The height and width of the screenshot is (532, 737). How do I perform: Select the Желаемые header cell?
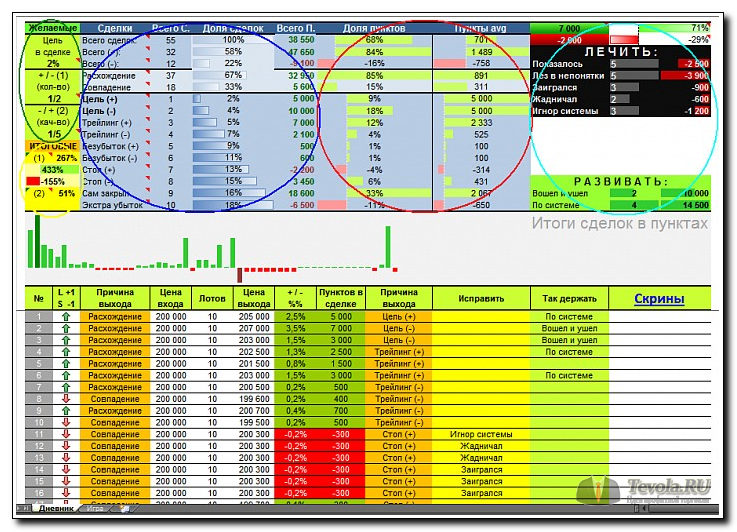[x=51, y=28]
